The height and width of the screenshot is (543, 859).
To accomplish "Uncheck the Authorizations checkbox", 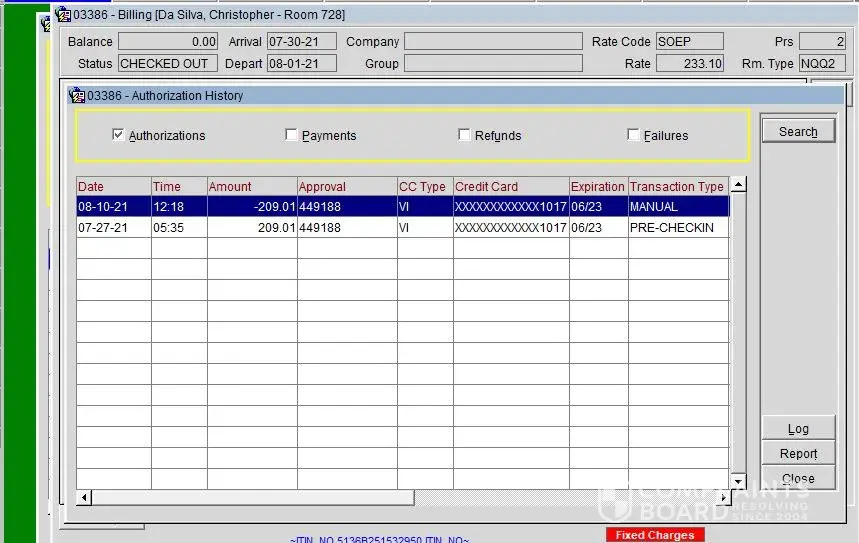I will (119, 135).
